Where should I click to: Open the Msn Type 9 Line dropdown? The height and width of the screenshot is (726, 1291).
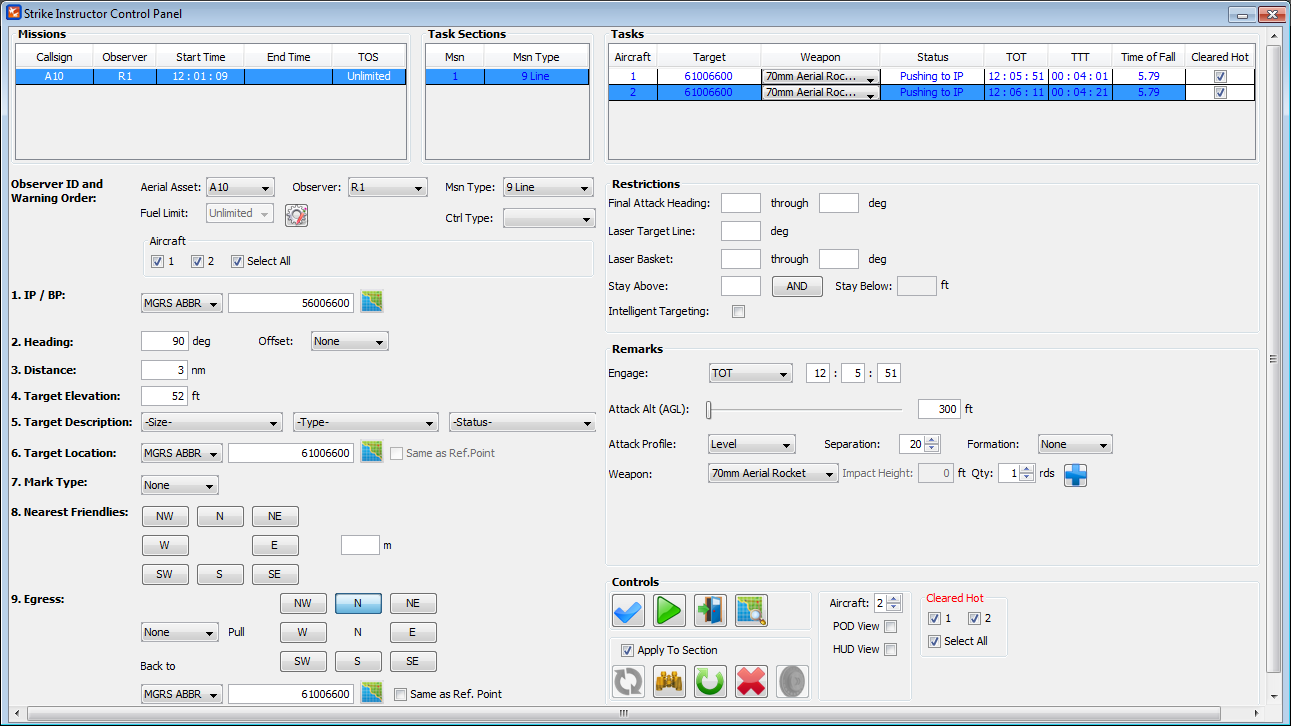[x=549, y=187]
